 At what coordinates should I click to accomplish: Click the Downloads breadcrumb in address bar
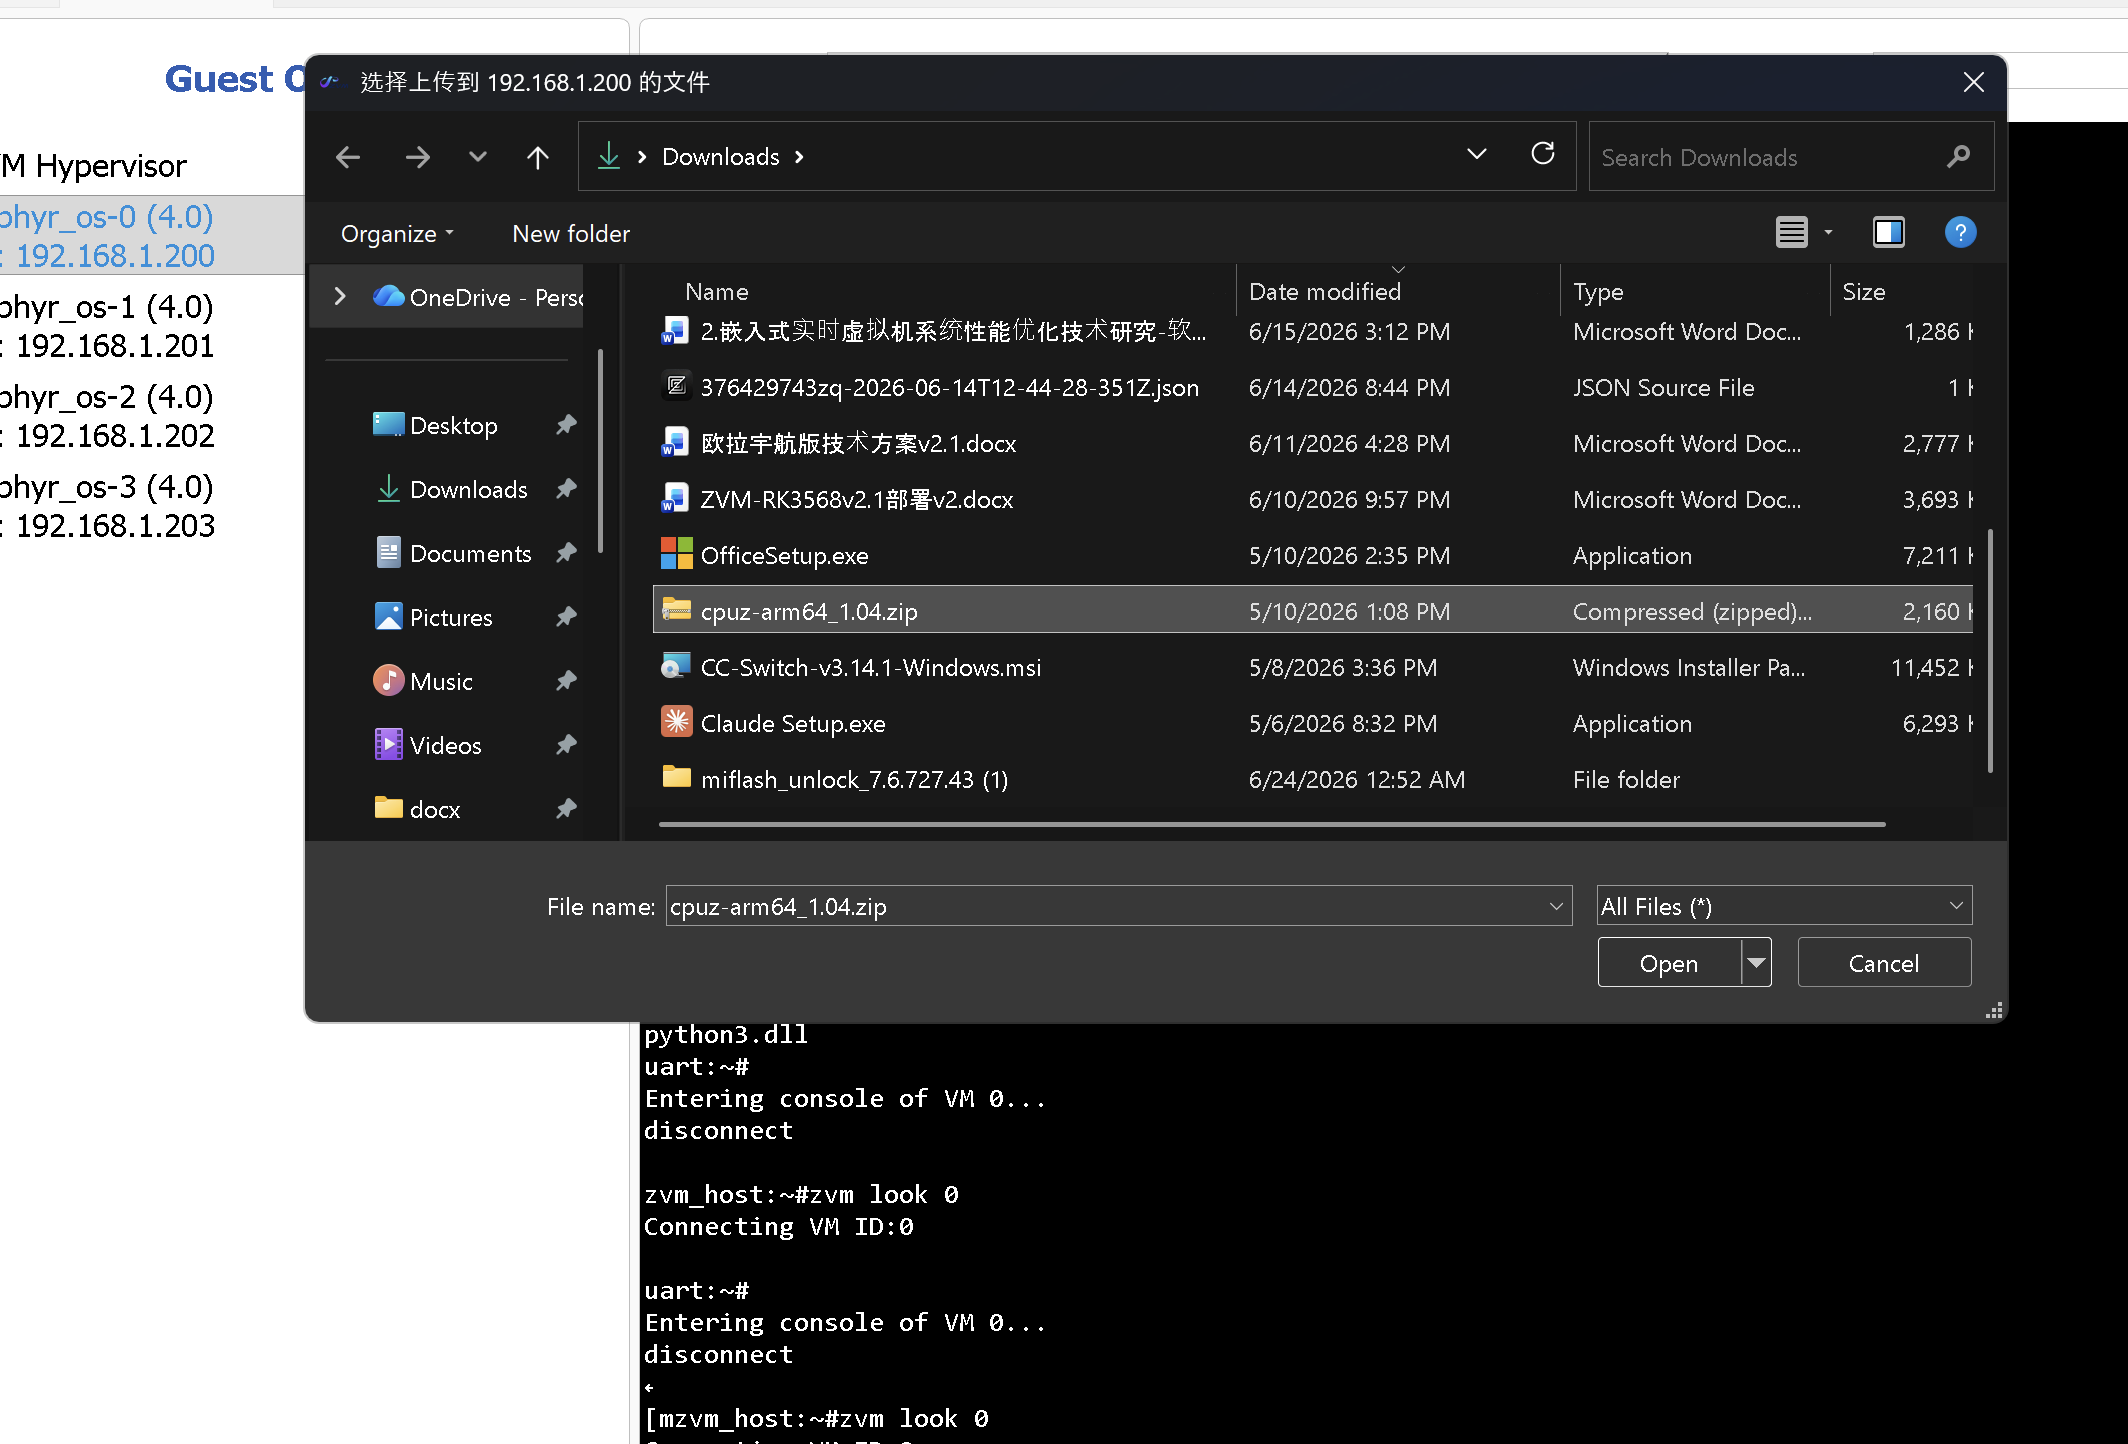[x=720, y=157]
